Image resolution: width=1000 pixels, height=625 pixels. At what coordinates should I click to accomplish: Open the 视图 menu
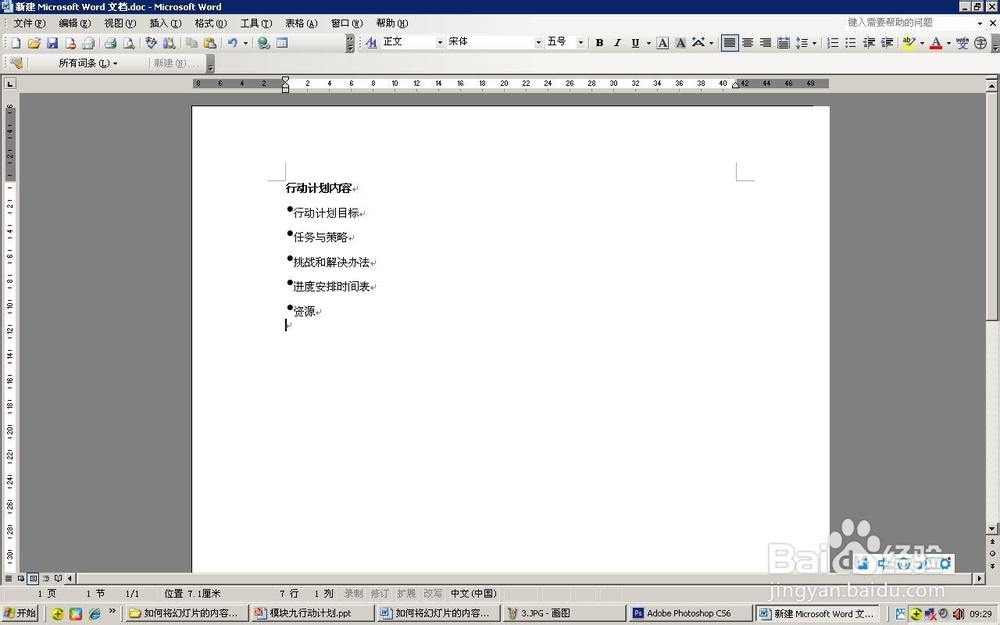(x=120, y=23)
